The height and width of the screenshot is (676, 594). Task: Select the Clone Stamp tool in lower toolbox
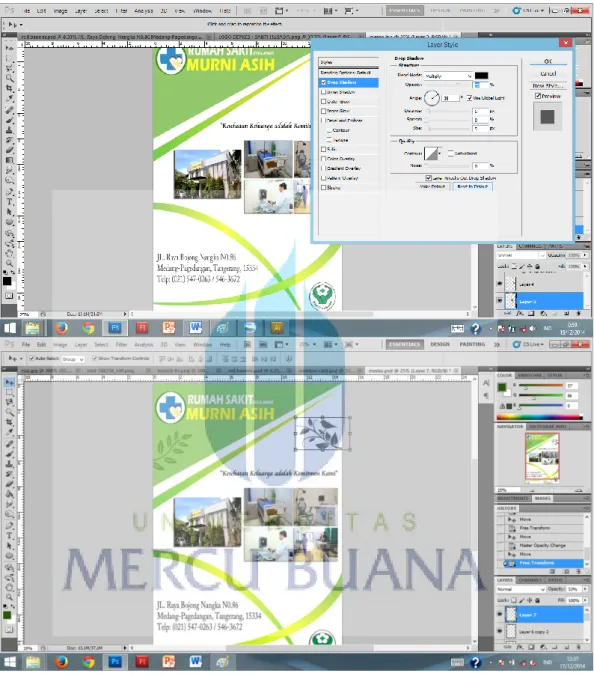(9, 464)
